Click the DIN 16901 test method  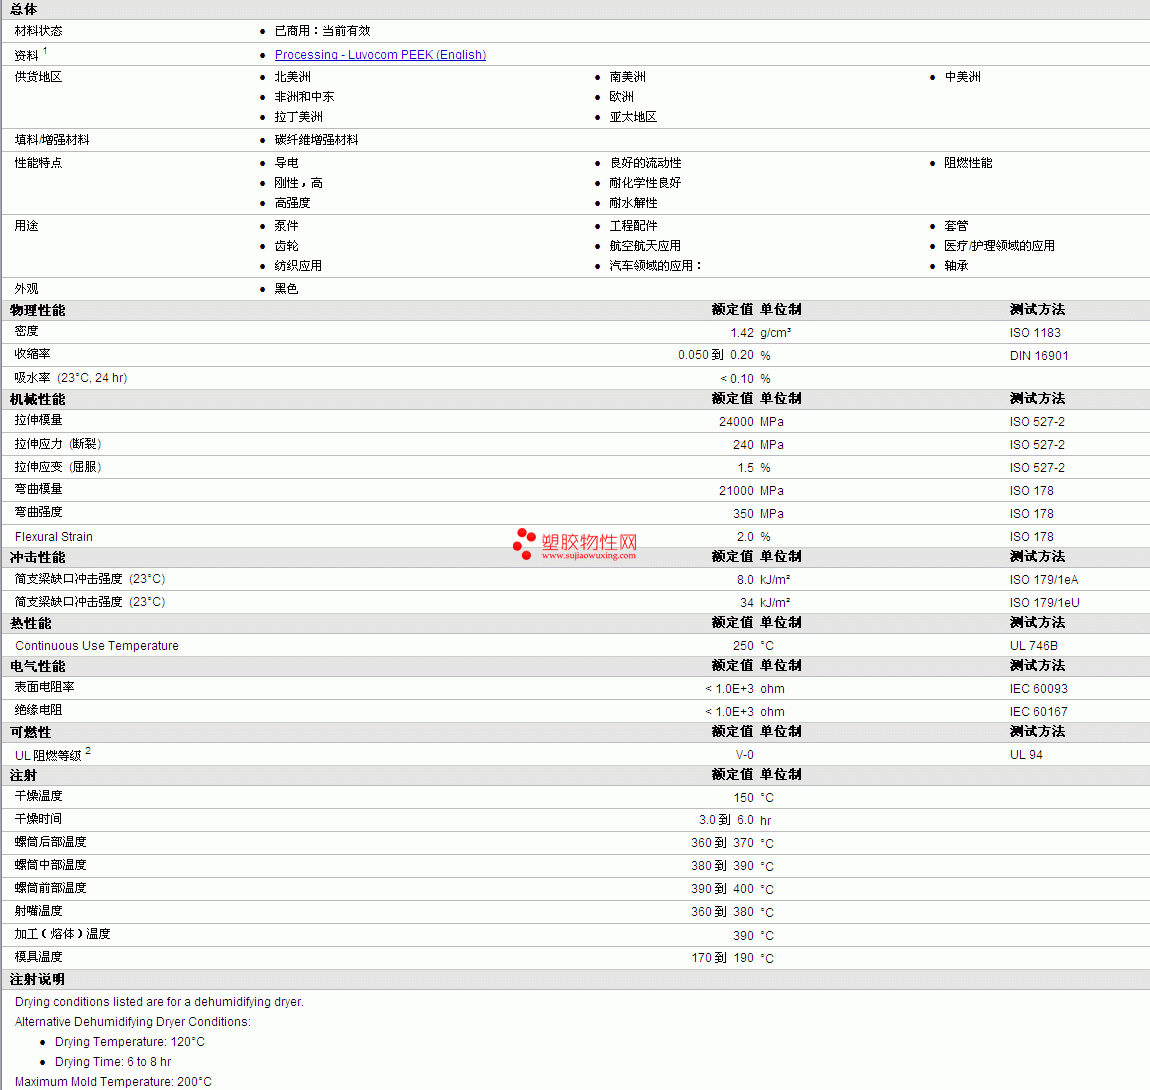click(1039, 356)
